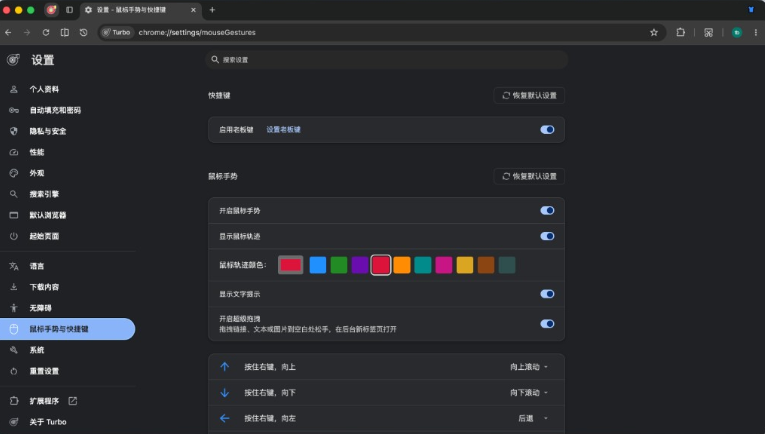This screenshot has height=434, width=765.
Task: Open the reading mode book icon in toolbar
Action: pos(64,32)
